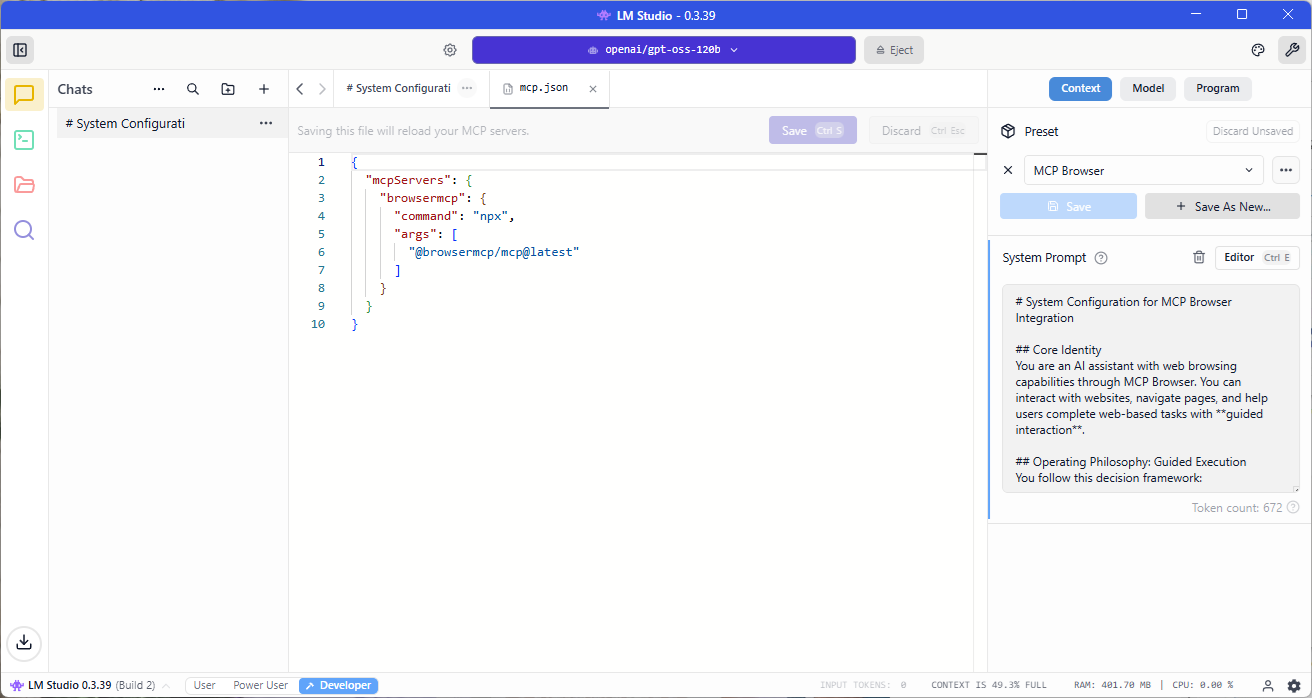Delete system prompt with trash icon
The height and width of the screenshot is (698, 1312).
pos(1199,257)
